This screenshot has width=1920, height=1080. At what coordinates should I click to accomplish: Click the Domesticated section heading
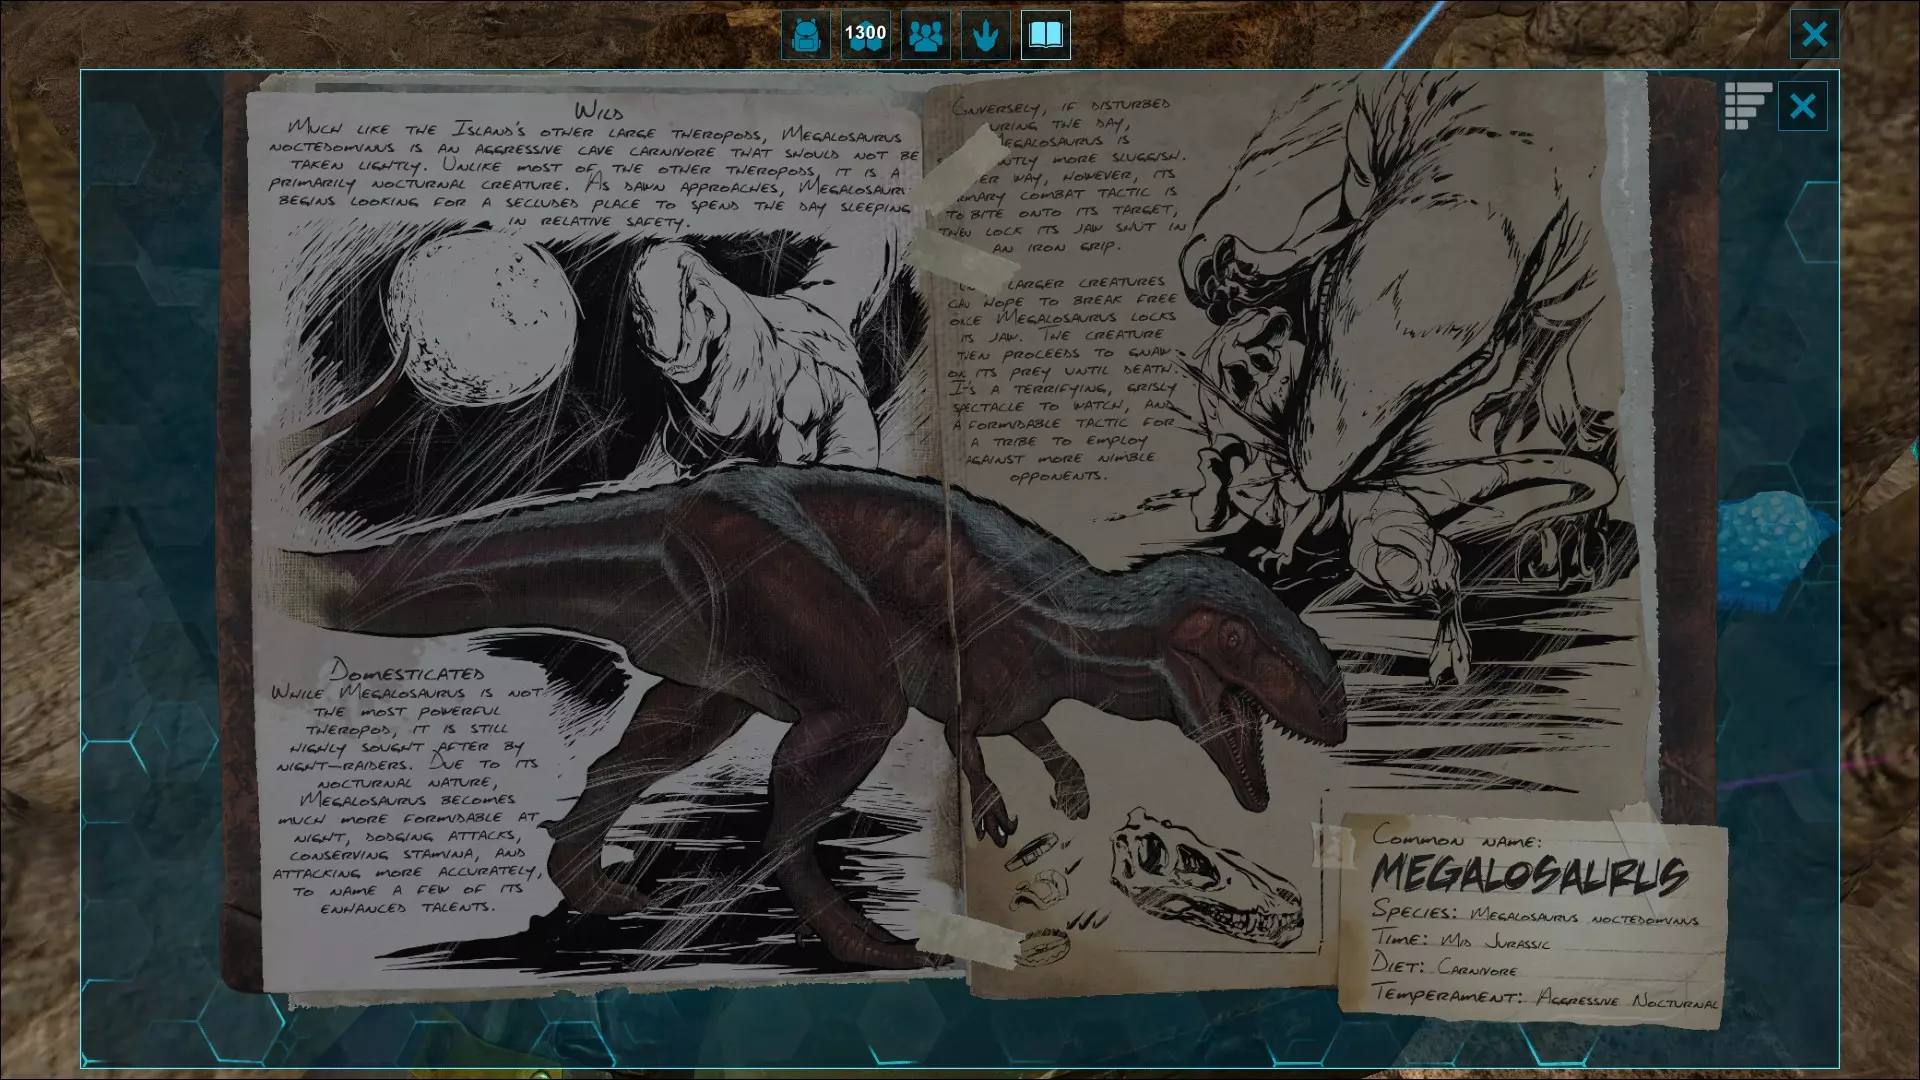(x=408, y=672)
